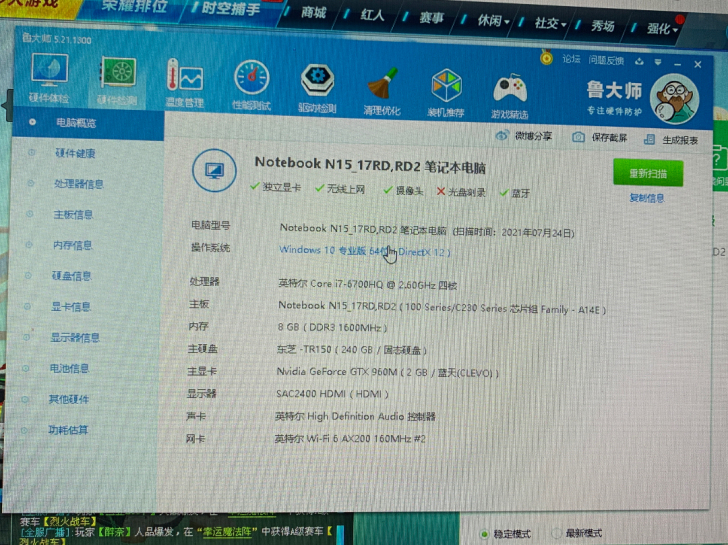Image resolution: width=728 pixels, height=545 pixels.
Task: Click network card Wi-Fi 6 AX200 text
Action: (x=350, y=439)
